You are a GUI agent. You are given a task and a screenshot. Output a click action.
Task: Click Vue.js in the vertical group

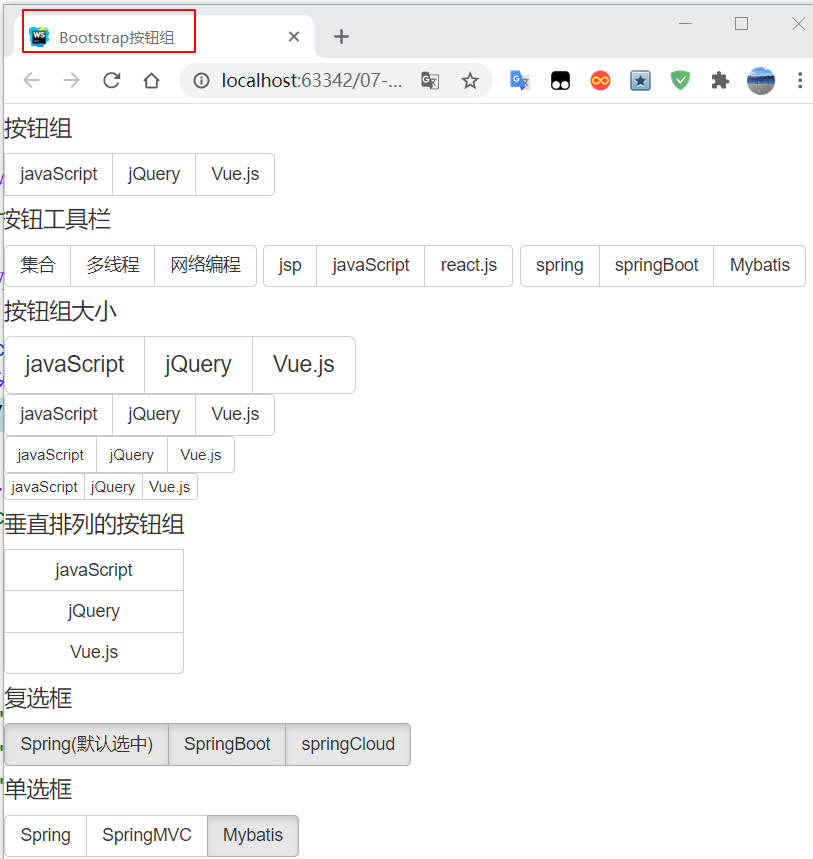coord(94,652)
